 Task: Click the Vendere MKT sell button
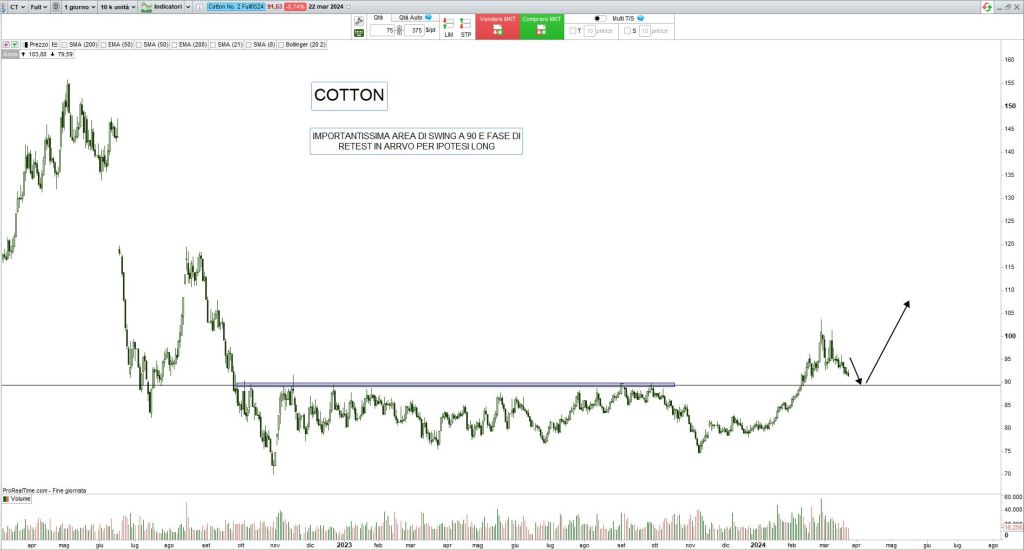498,27
